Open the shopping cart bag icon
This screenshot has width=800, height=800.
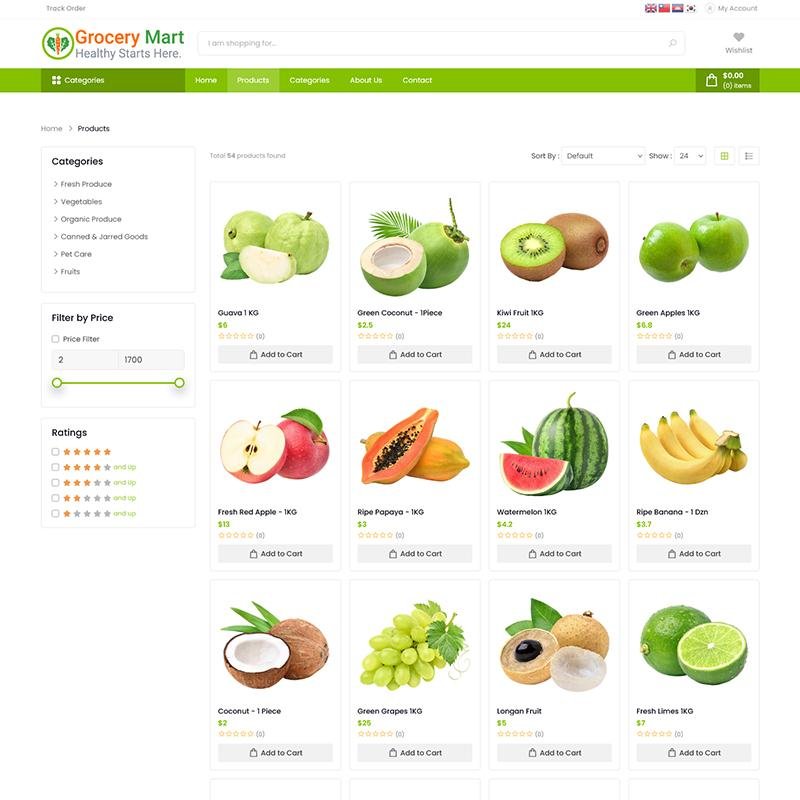click(711, 80)
